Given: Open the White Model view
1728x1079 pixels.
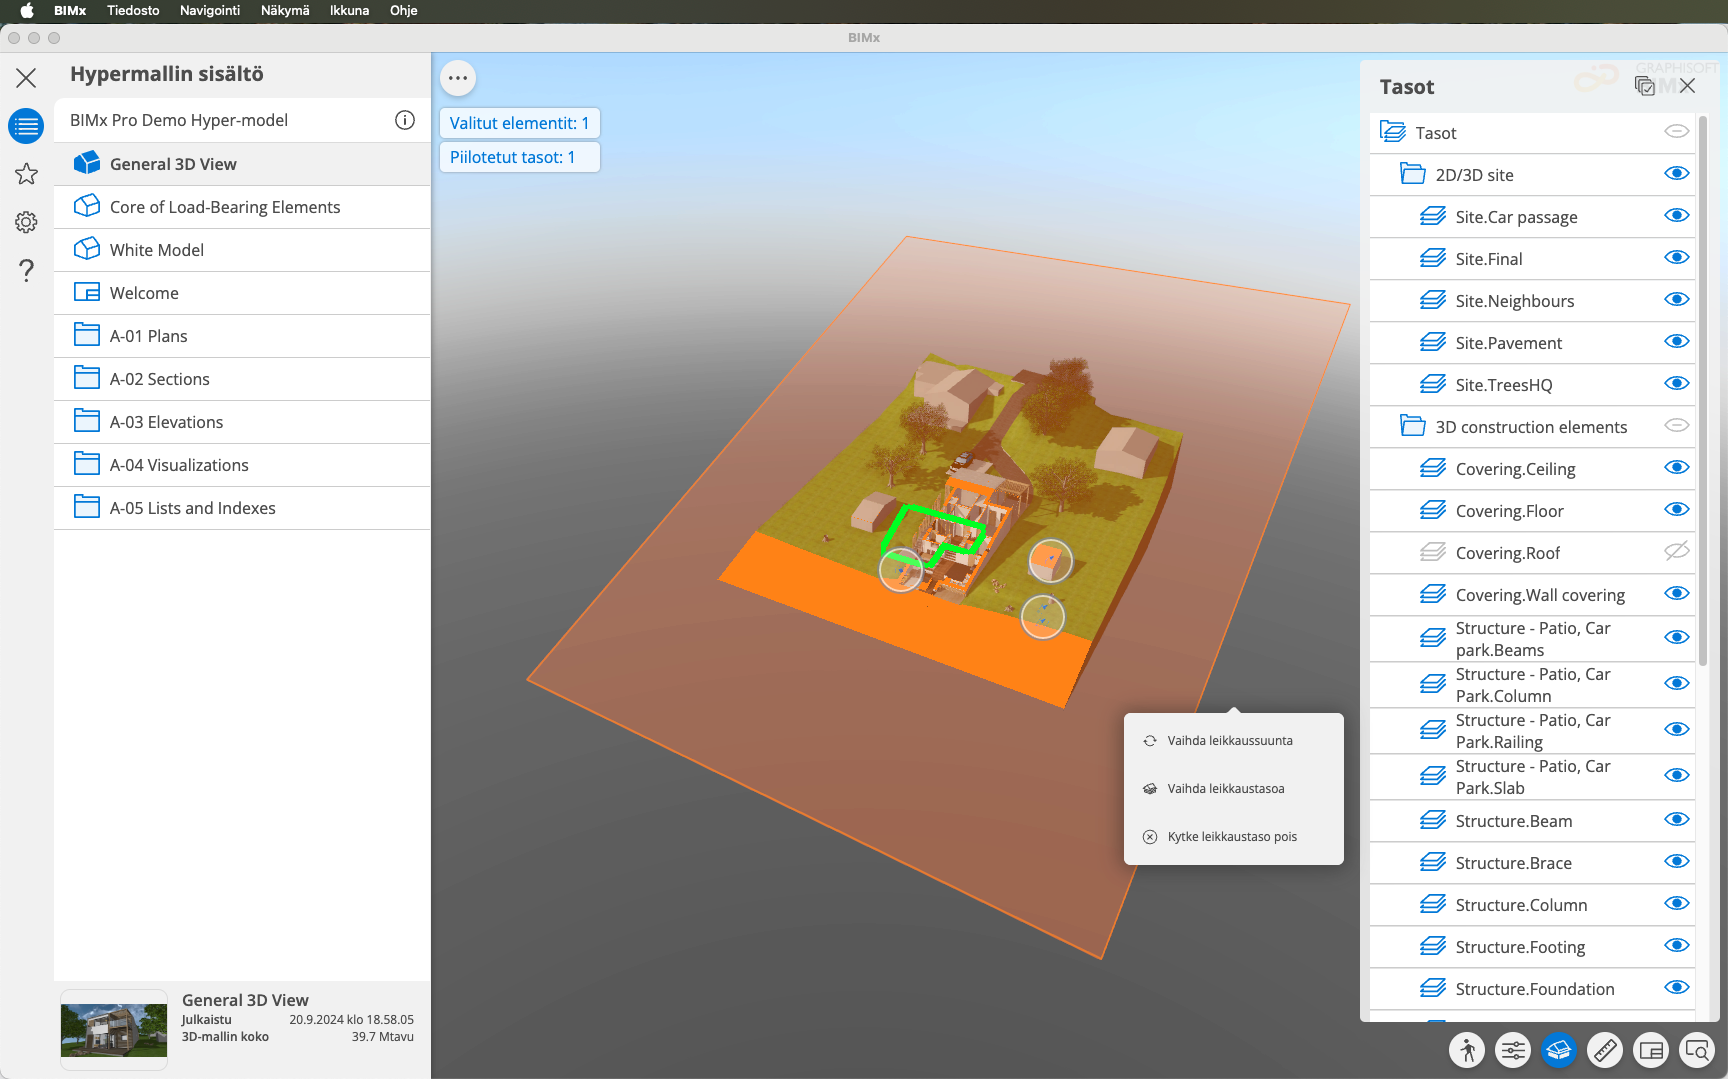Looking at the screenshot, I should 242,250.
